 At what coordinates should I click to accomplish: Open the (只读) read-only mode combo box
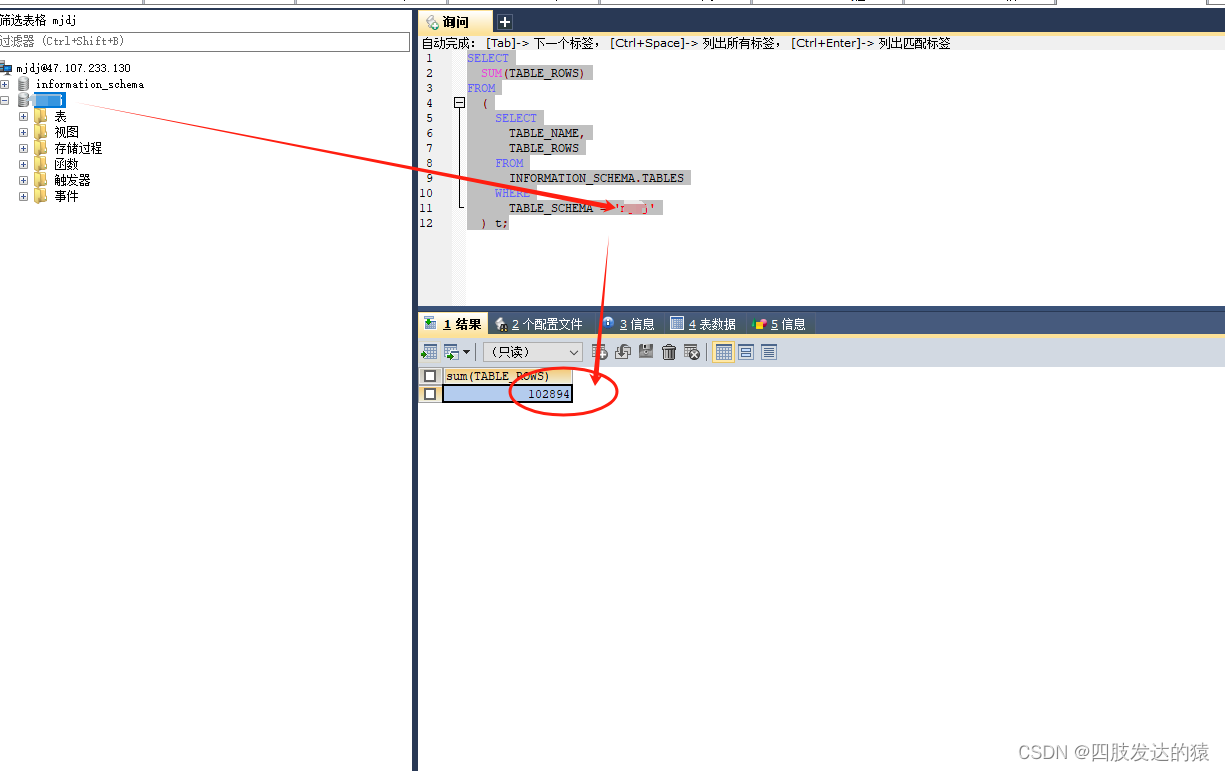[533, 352]
